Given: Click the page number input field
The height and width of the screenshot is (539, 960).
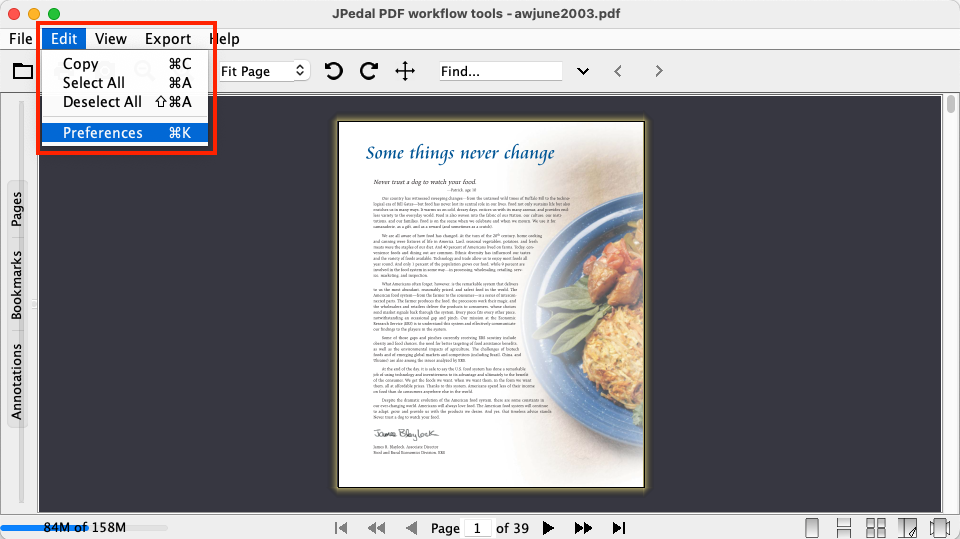Looking at the screenshot, I should point(477,528).
